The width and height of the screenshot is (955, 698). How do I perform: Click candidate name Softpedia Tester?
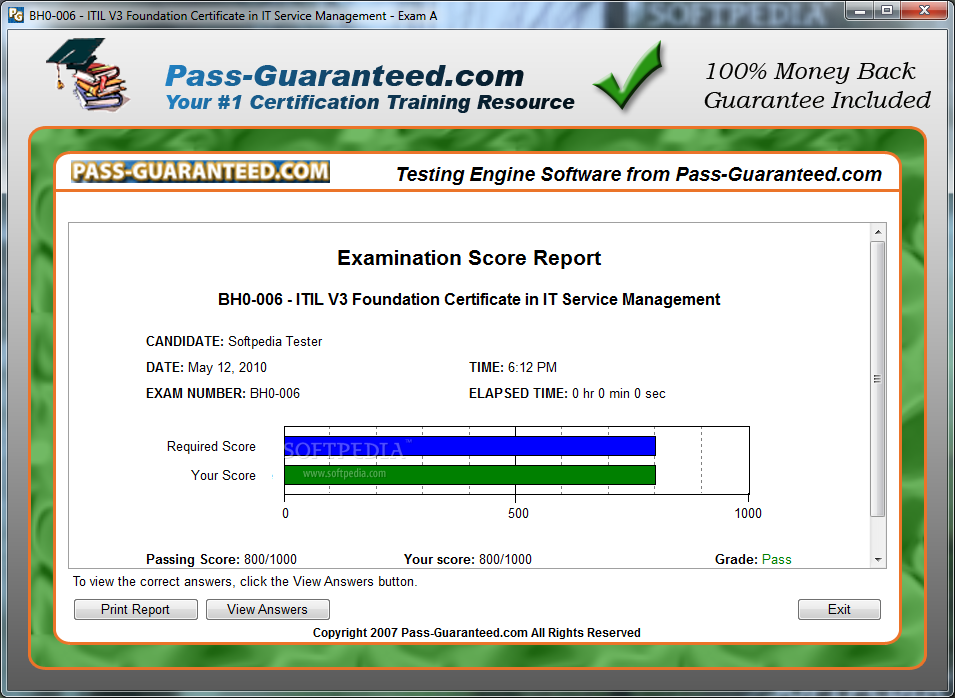[x=275, y=342]
